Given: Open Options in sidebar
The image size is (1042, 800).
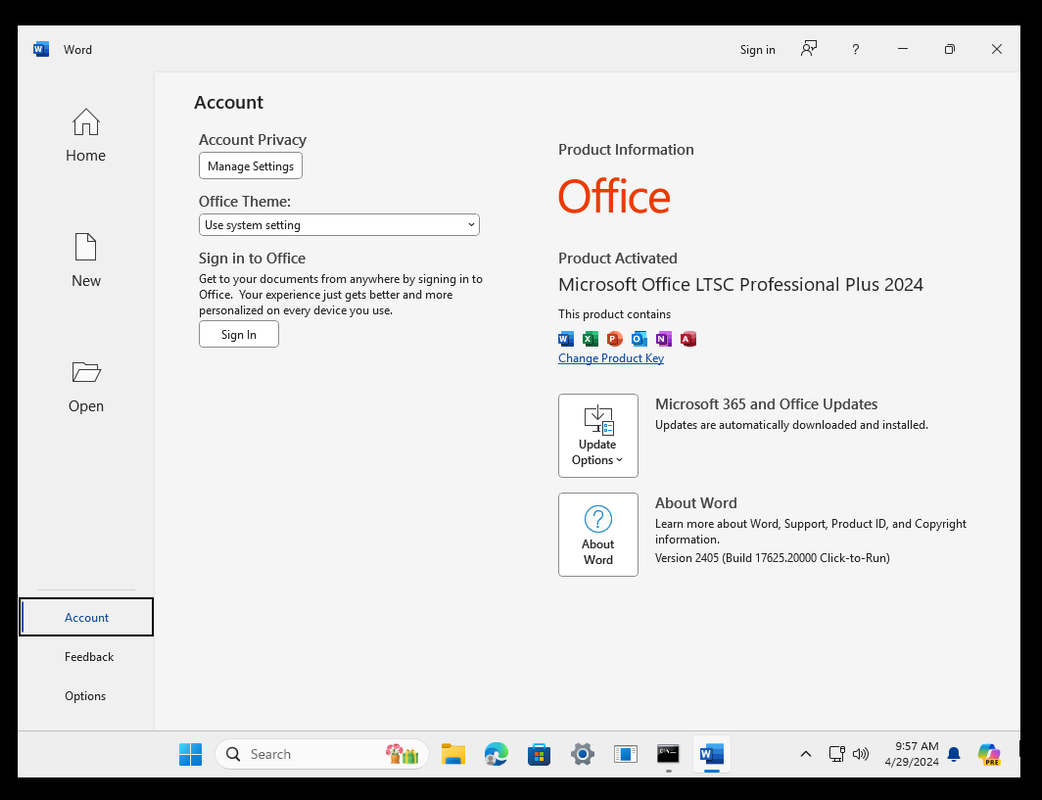Looking at the screenshot, I should click(x=85, y=696).
